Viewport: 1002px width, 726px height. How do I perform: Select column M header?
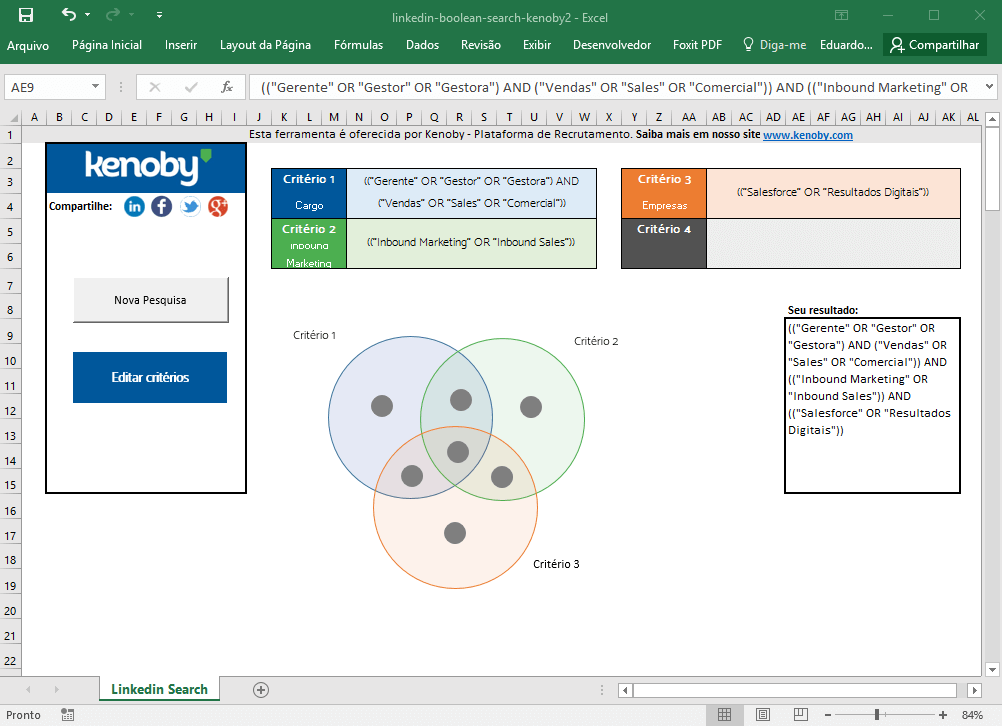click(334, 117)
